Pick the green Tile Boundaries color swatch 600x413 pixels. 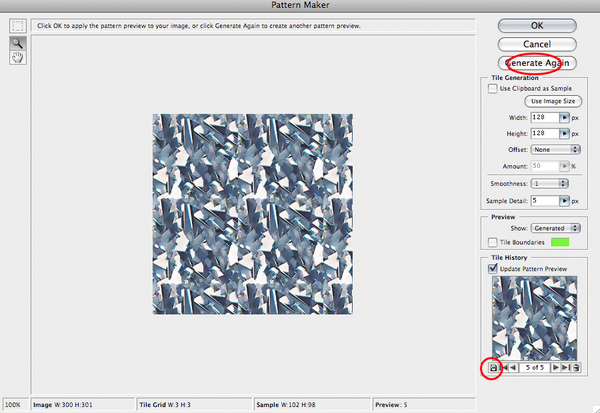point(560,242)
